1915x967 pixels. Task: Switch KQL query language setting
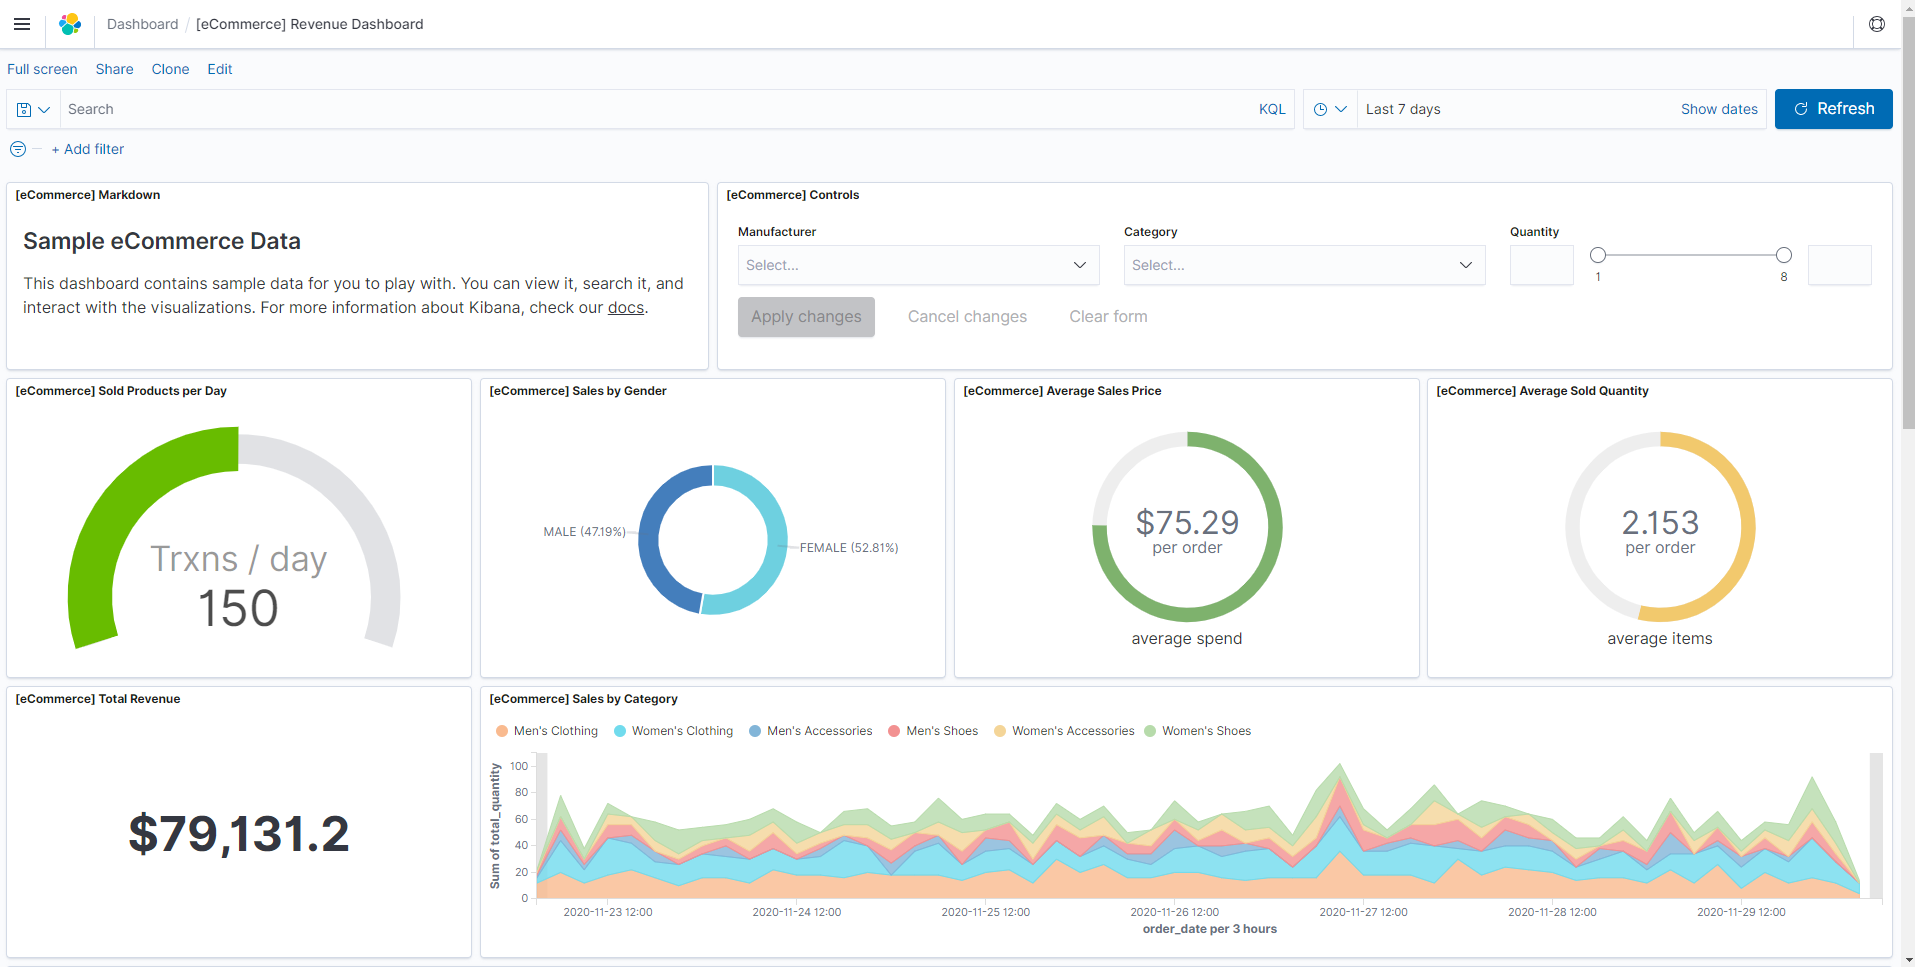[x=1272, y=110]
